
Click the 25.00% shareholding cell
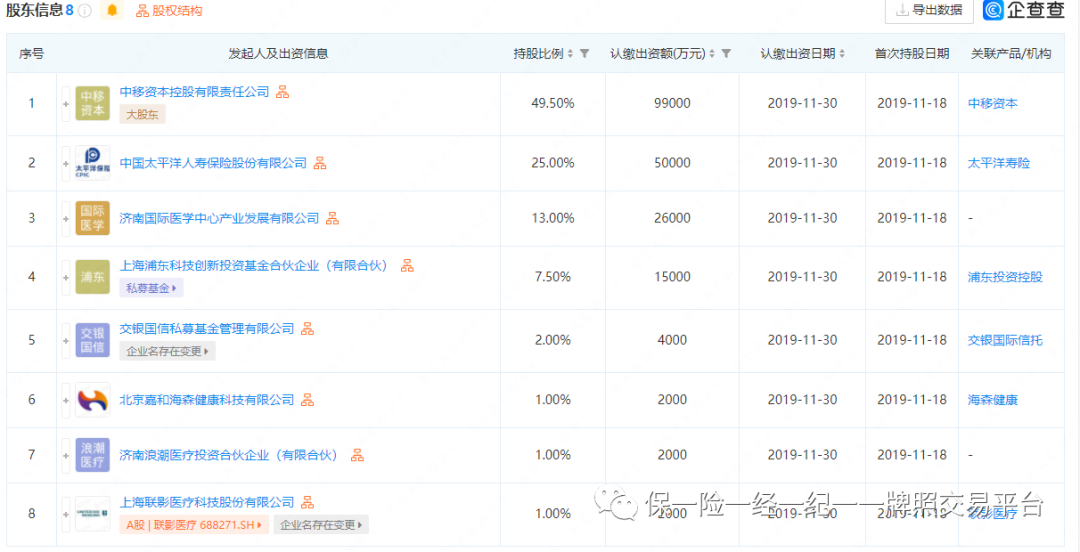(x=552, y=163)
